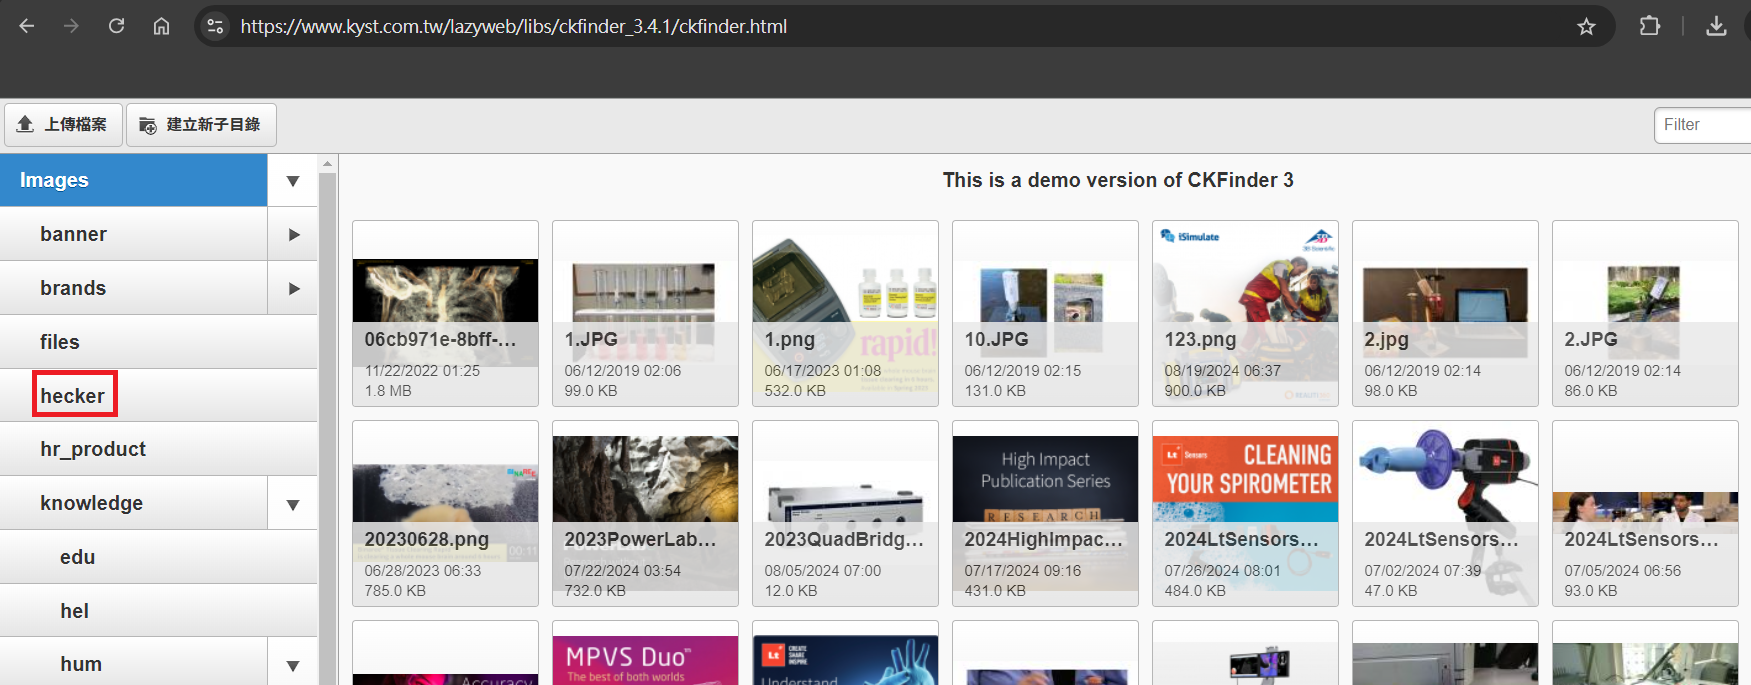Open the browser downloads panel
This screenshot has width=1751, height=685.
1716,26
